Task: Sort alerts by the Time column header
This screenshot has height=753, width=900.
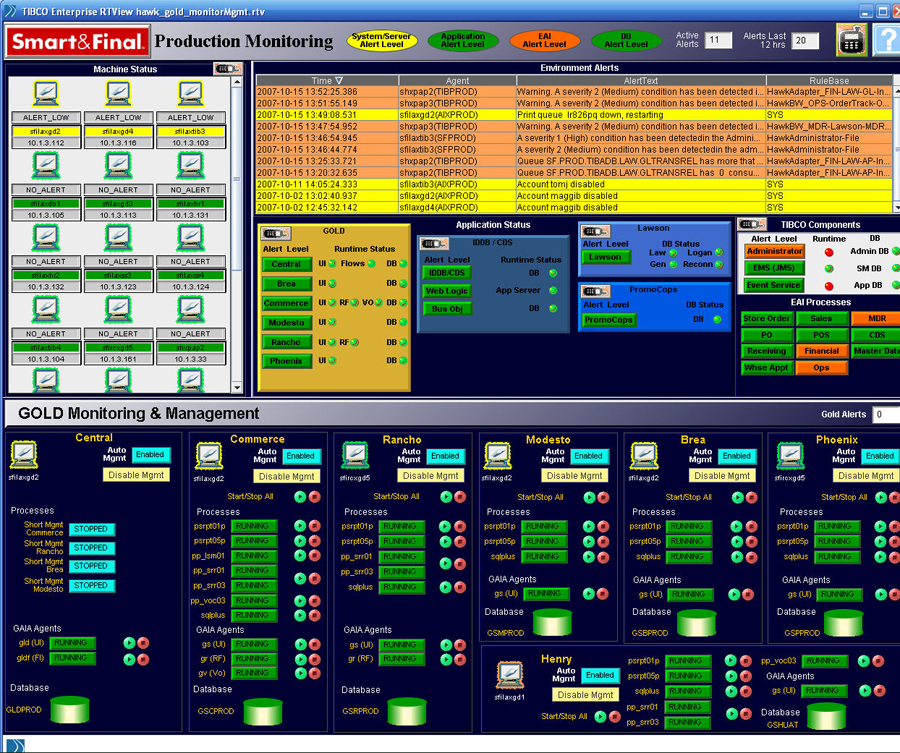Action: [x=327, y=80]
